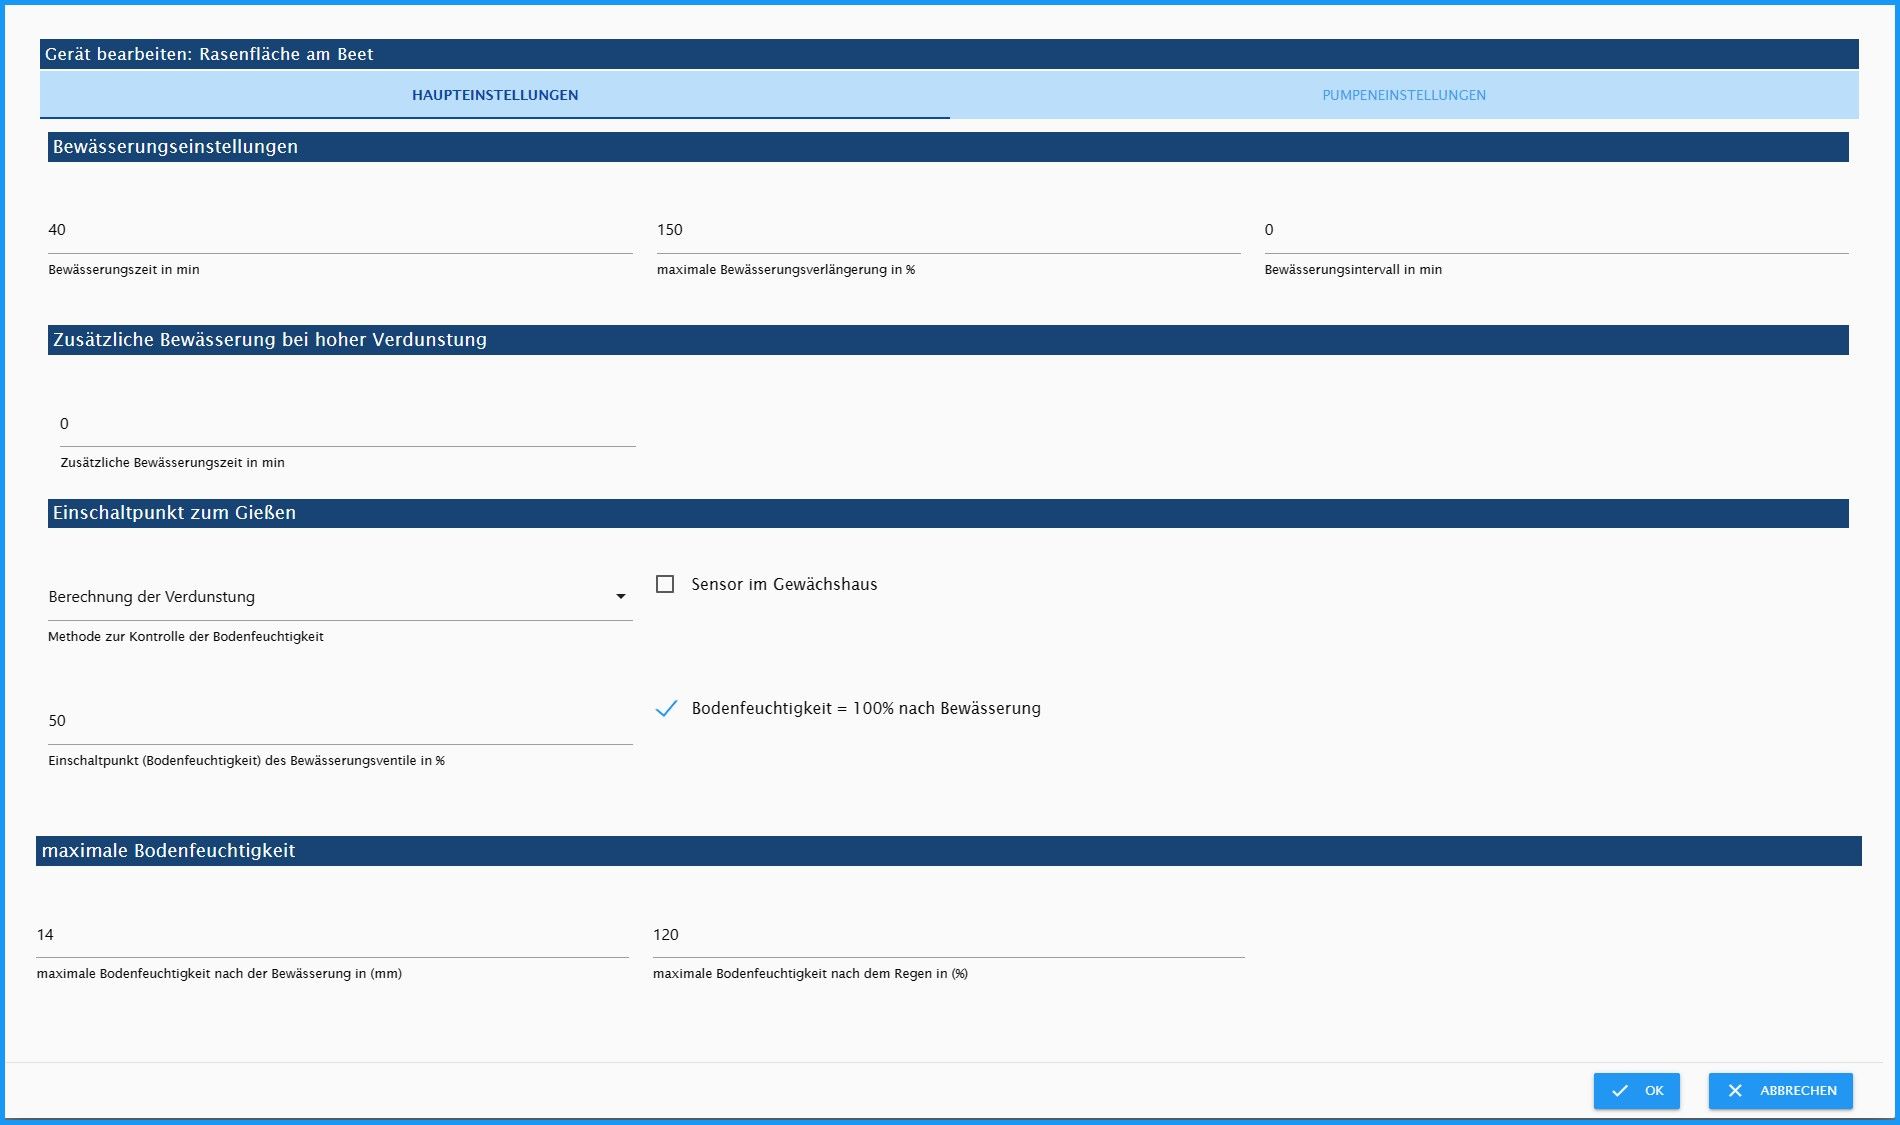
Task: Click the maximale Bodenfeuchtigkeit section header
Action: point(949,851)
